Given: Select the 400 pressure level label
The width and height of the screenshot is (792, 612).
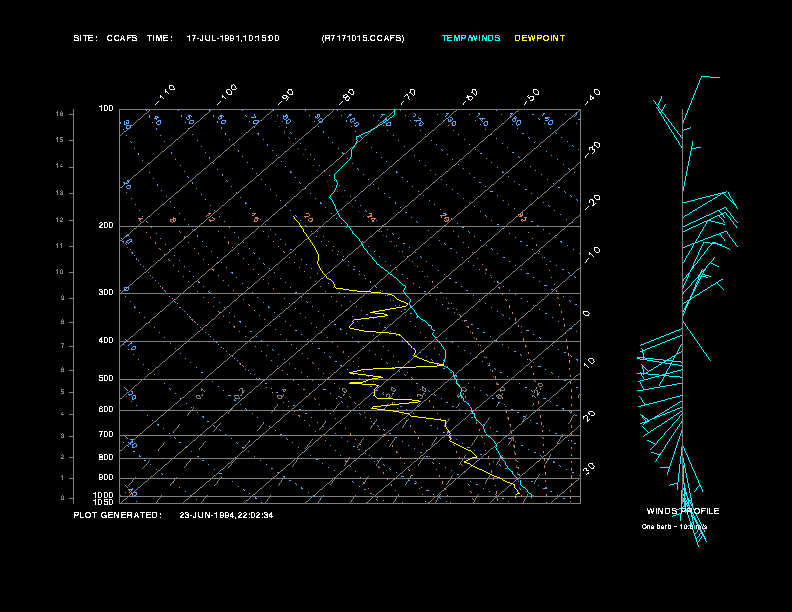Looking at the screenshot, I should click(x=106, y=340).
